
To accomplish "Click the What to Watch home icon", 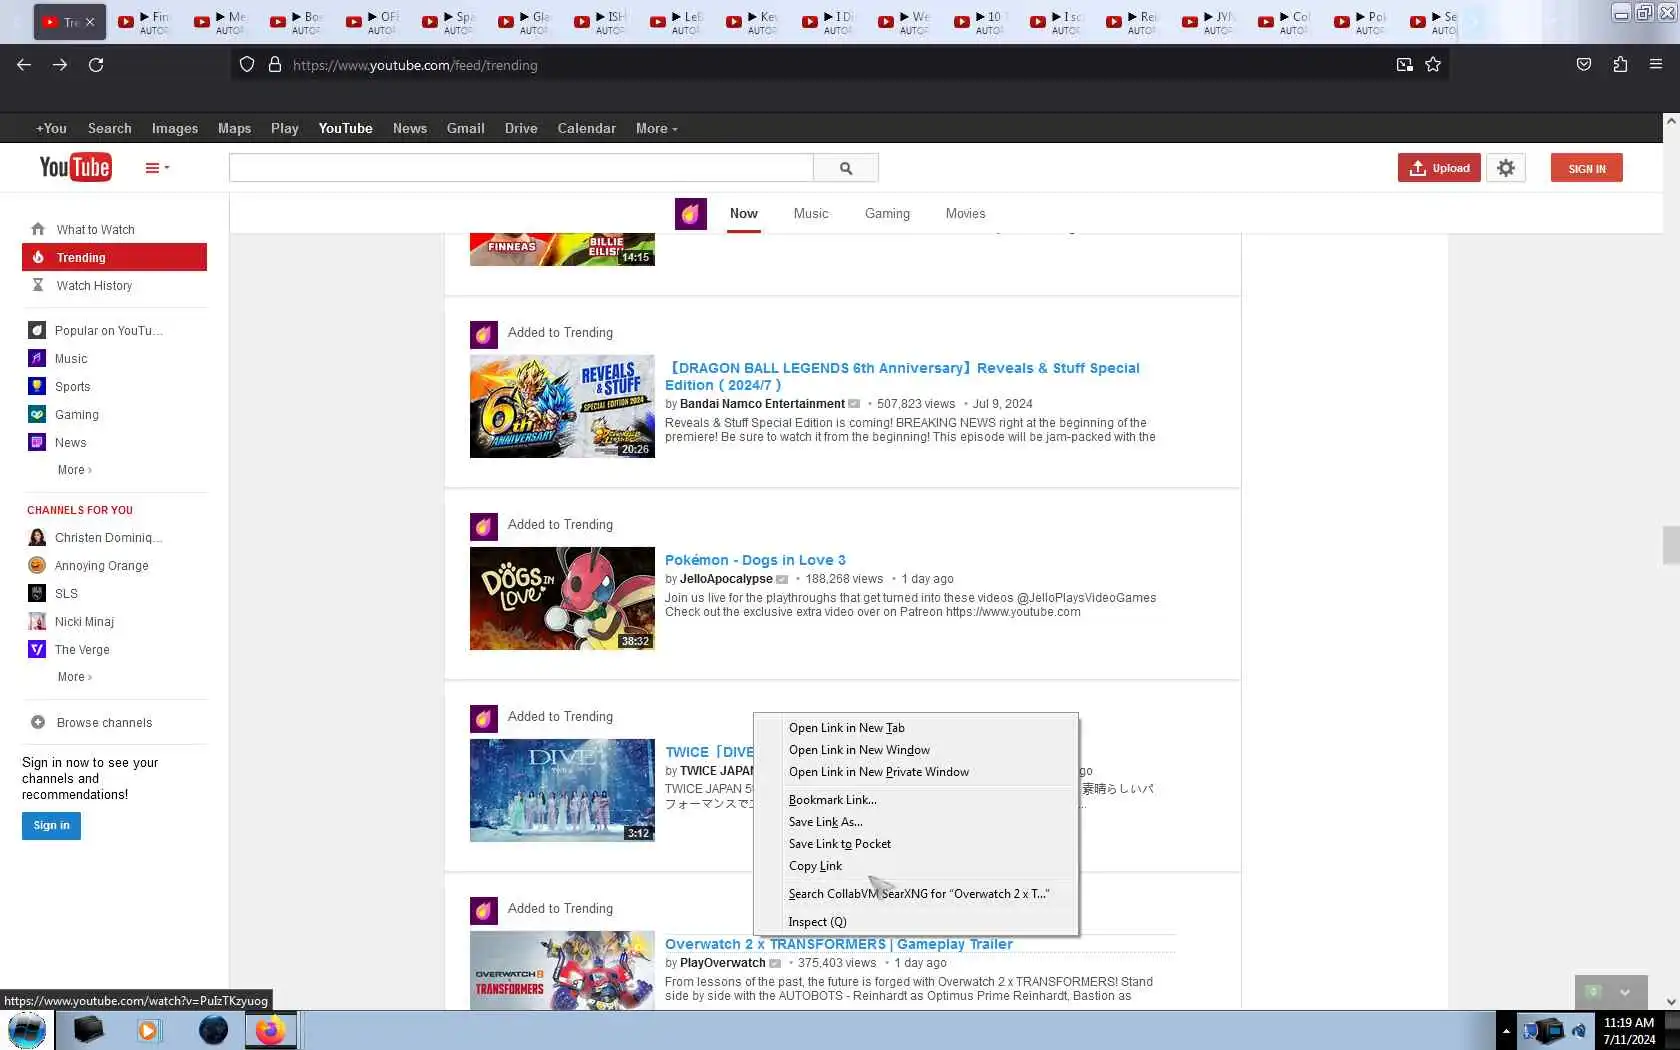I will [x=38, y=229].
